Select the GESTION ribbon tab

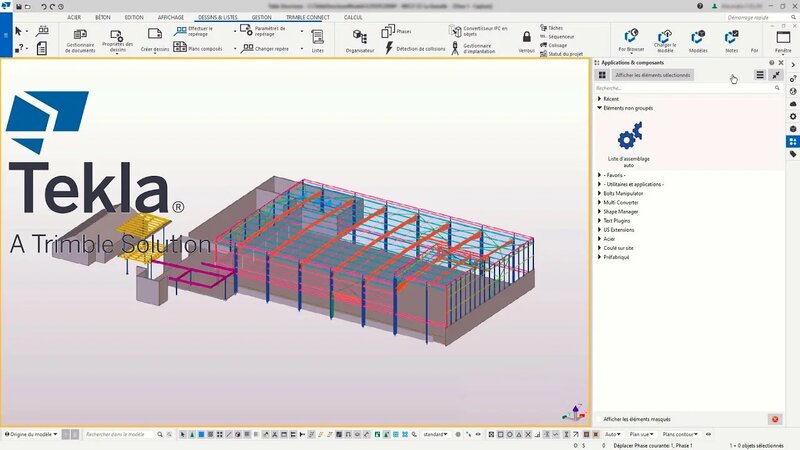[261, 17]
